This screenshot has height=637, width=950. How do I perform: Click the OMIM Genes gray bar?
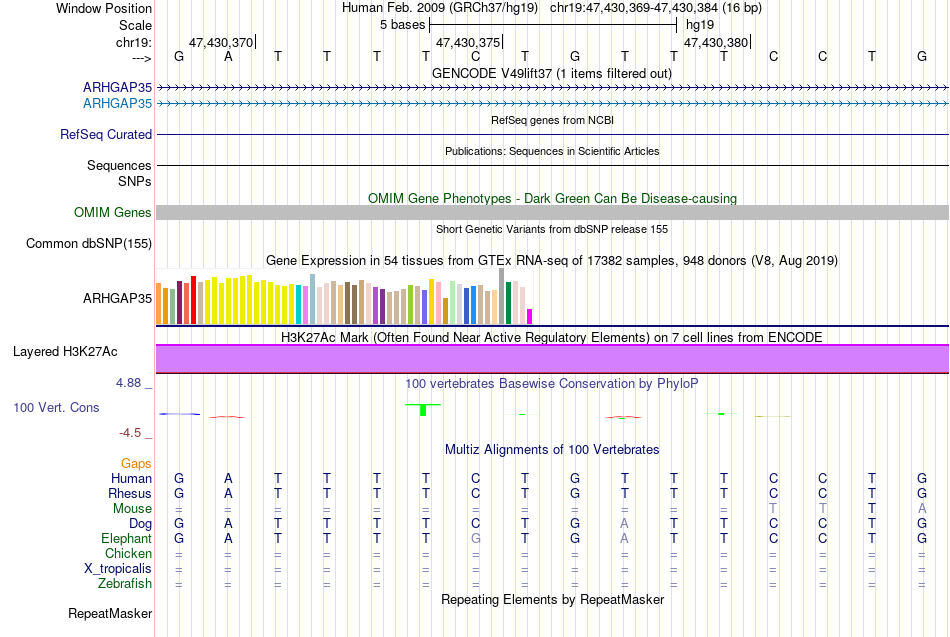553,212
